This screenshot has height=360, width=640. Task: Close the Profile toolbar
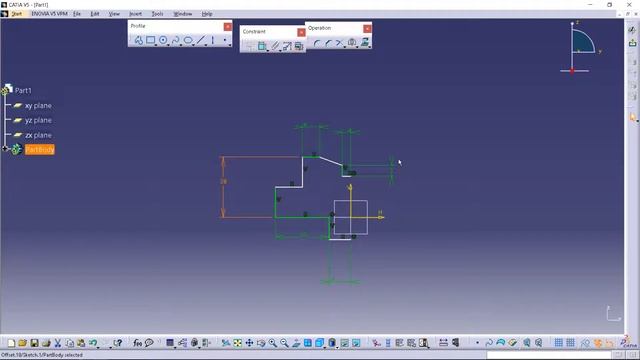(x=228, y=27)
